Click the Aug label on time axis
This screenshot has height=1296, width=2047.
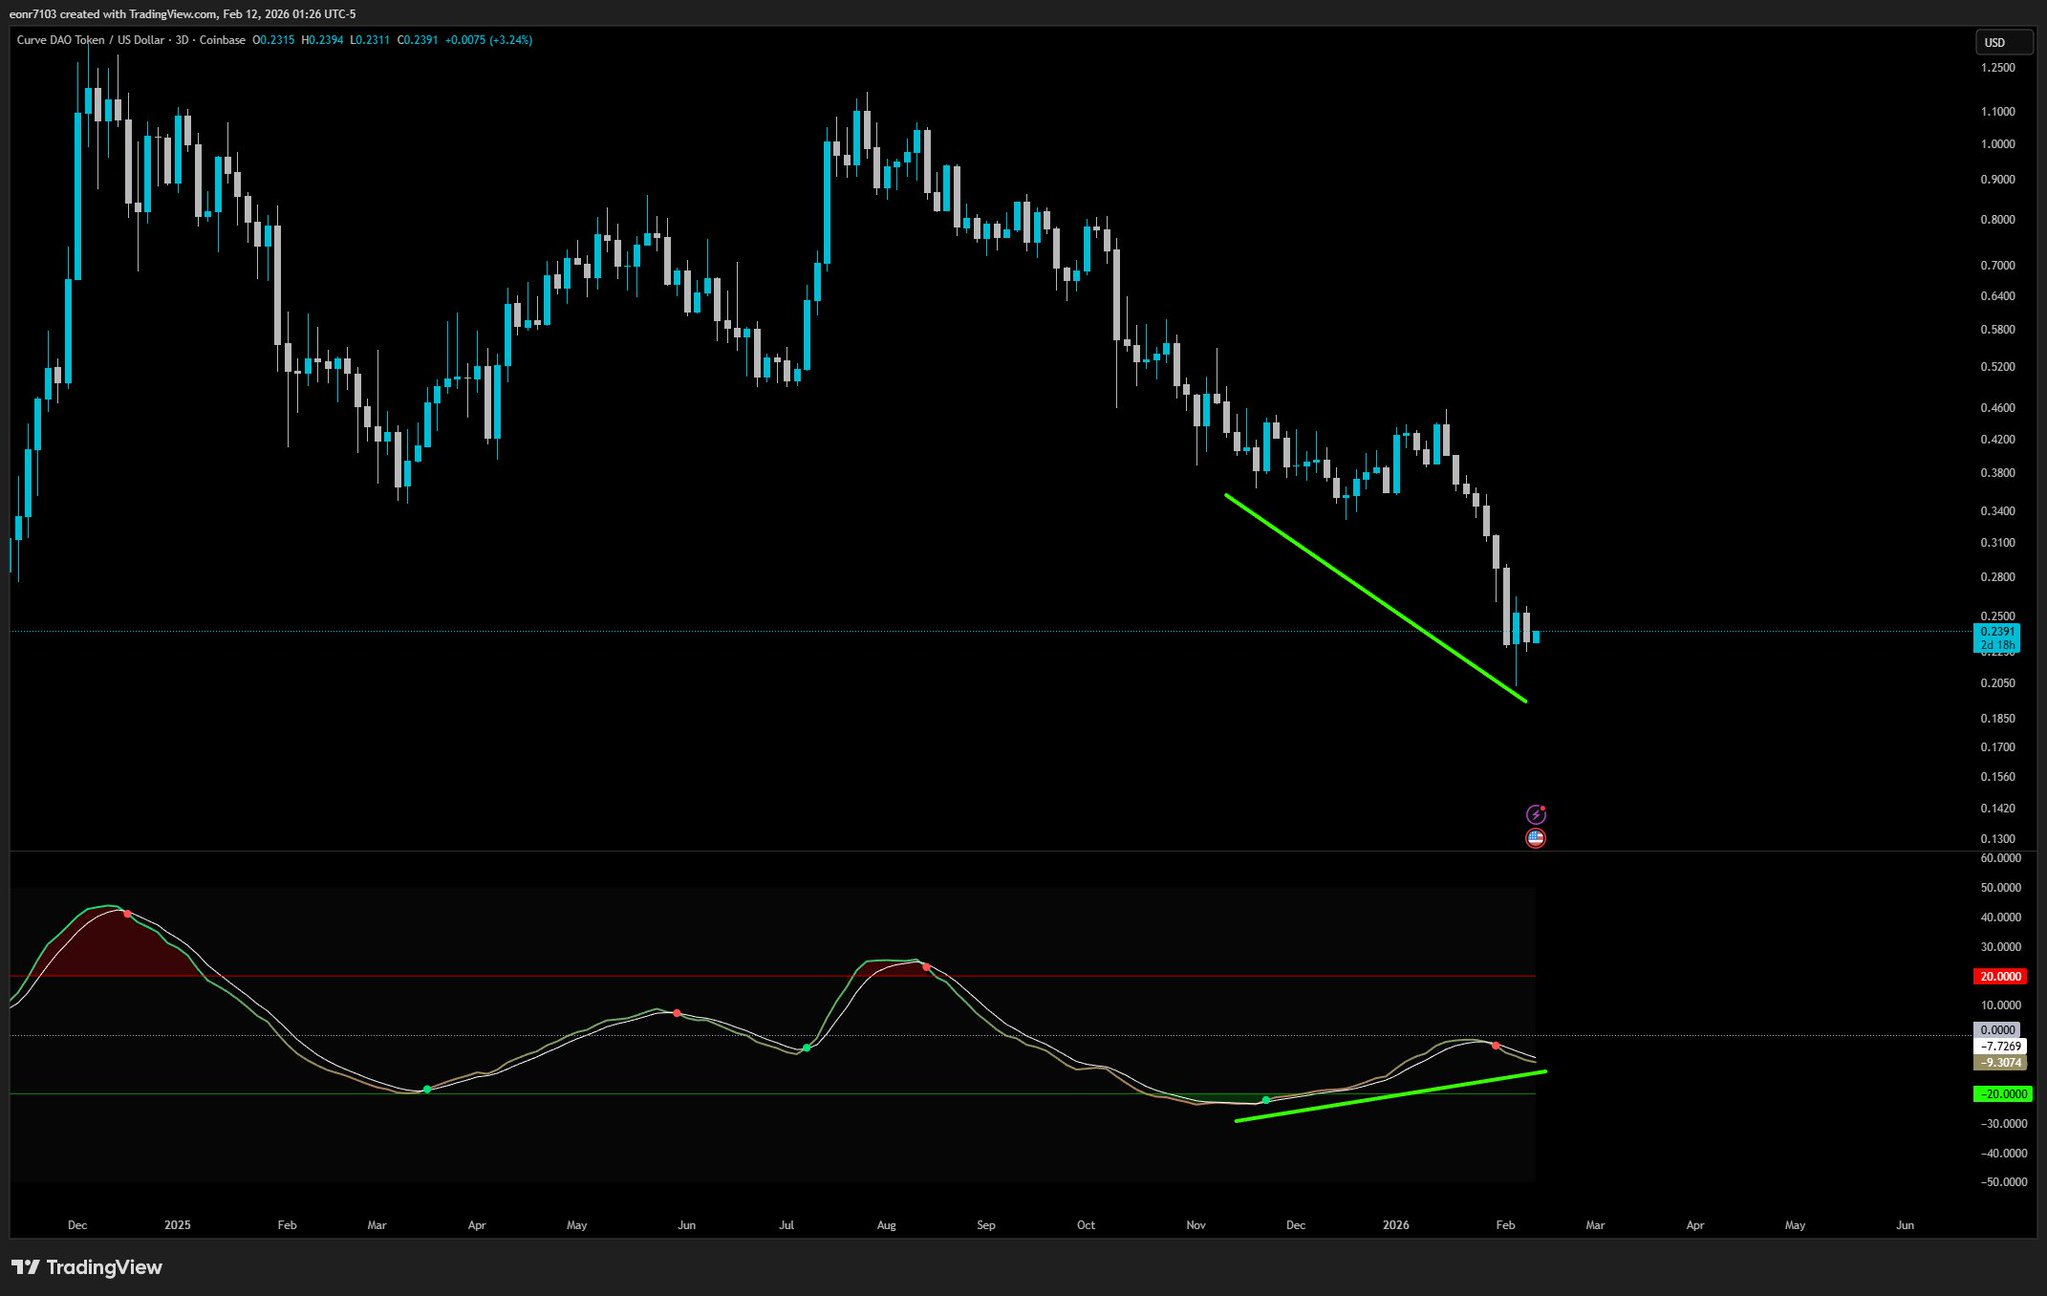(x=886, y=1225)
